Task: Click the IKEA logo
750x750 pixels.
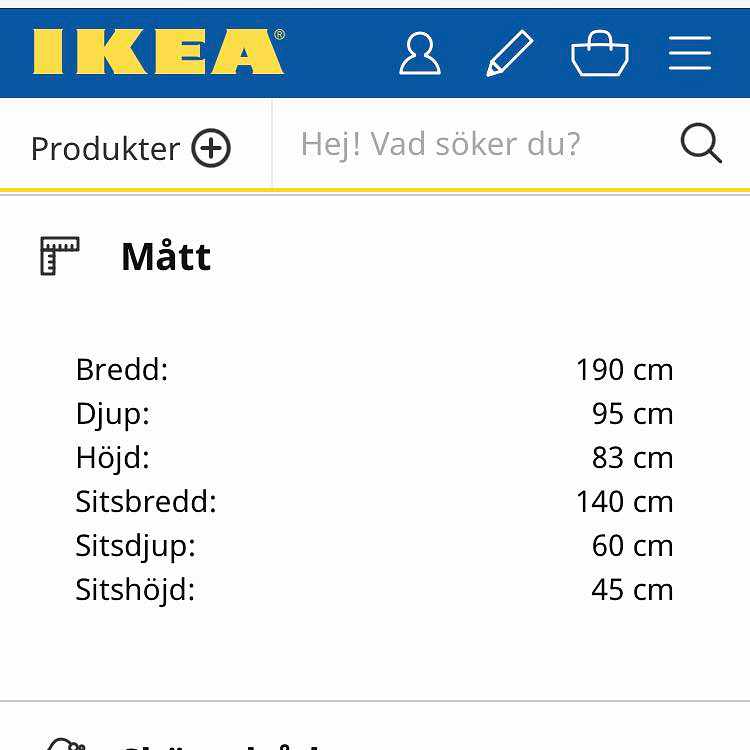Action: coord(158,52)
